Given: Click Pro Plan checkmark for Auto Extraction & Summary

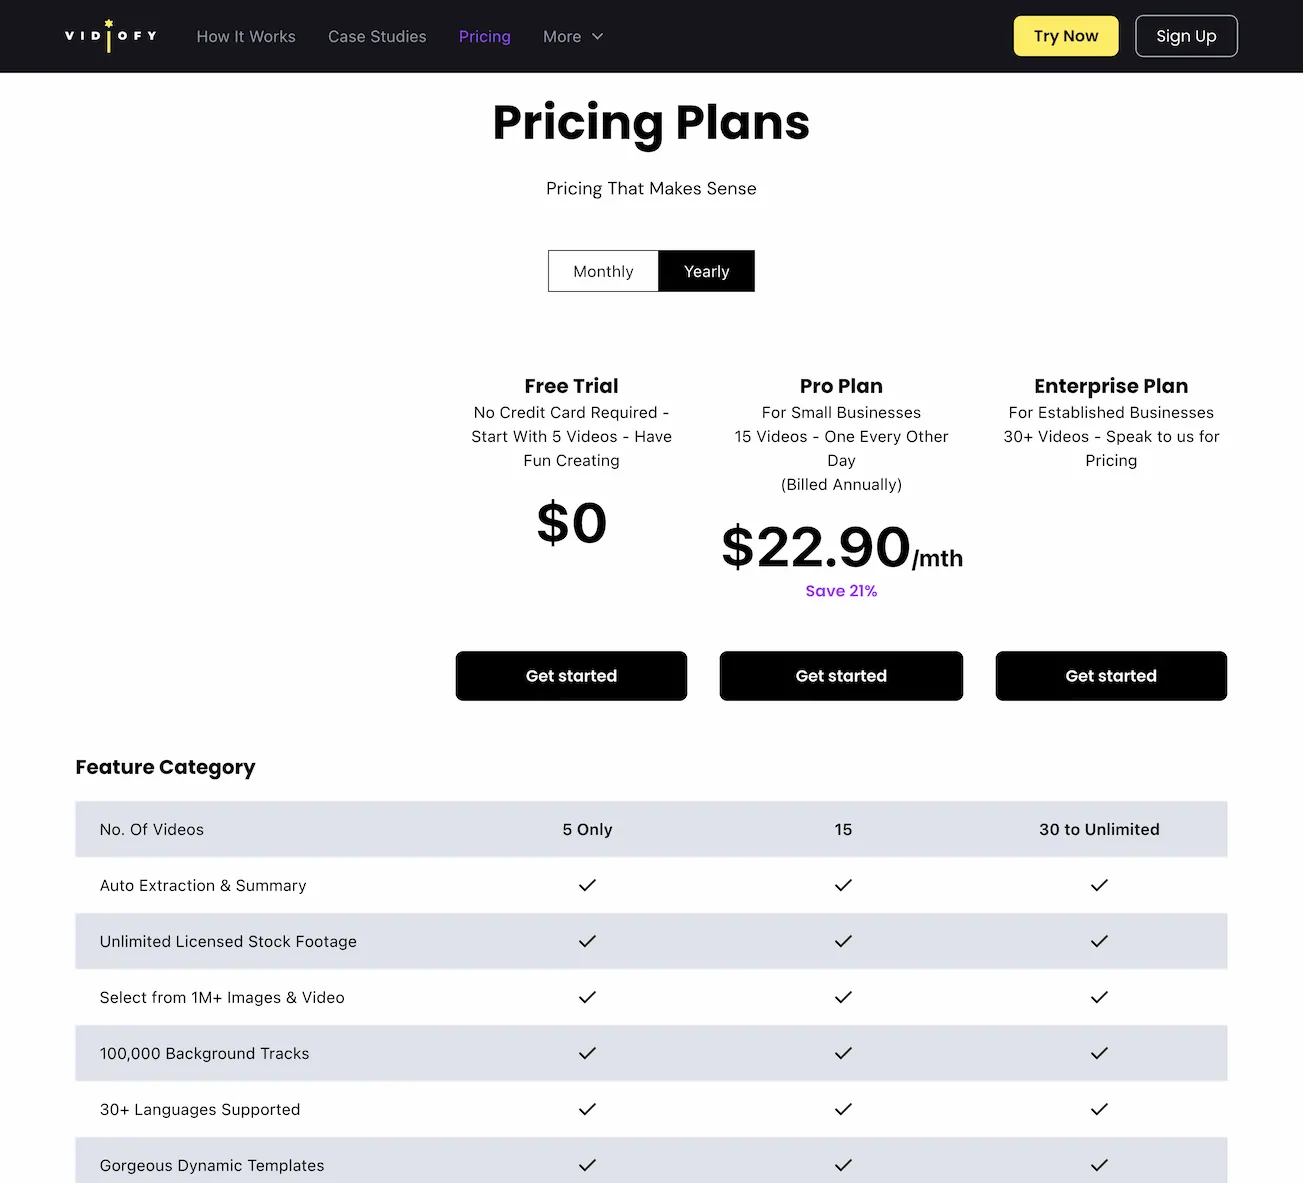Looking at the screenshot, I should (x=842, y=885).
